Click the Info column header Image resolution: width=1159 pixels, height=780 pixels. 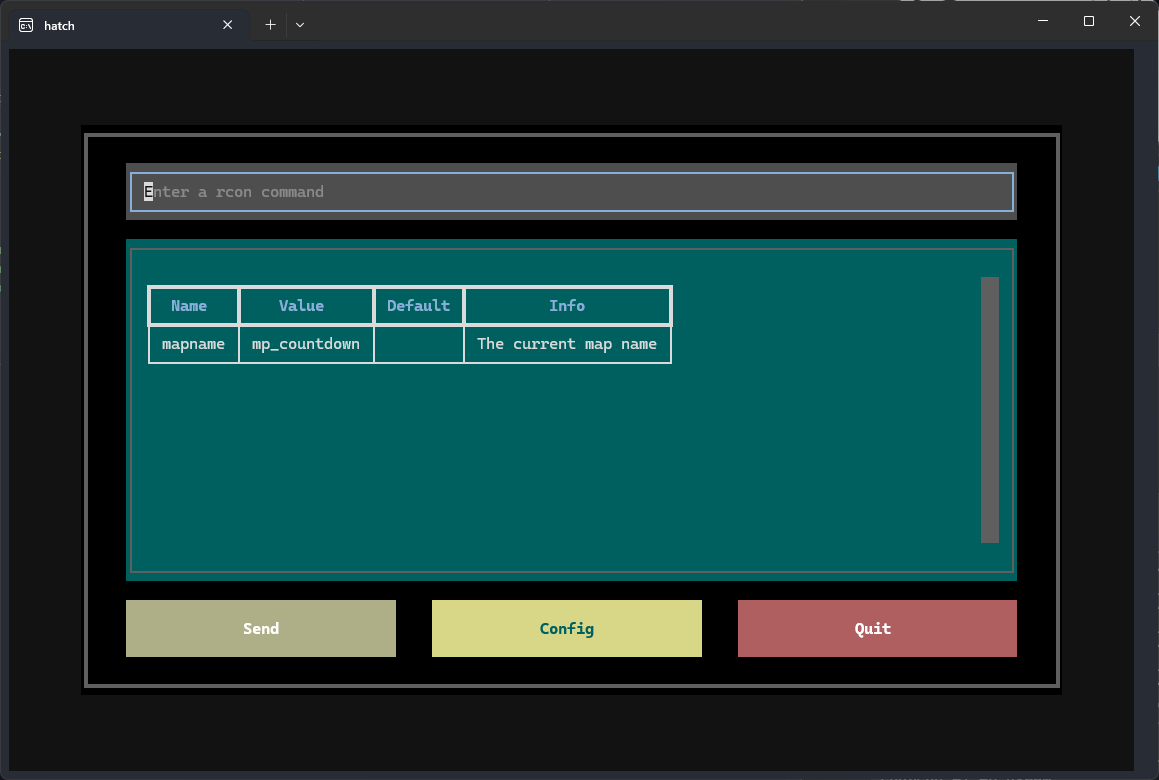(x=567, y=306)
